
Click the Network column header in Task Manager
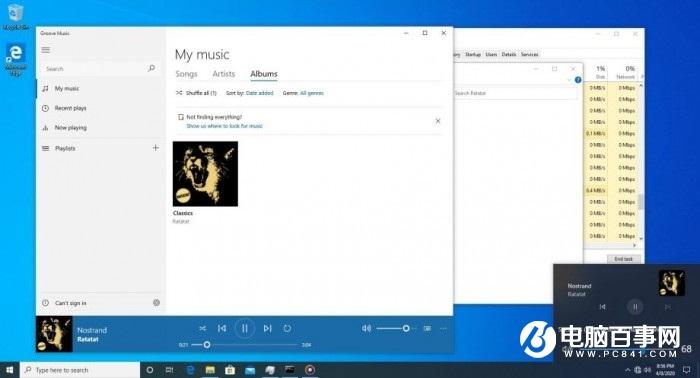pos(626,72)
